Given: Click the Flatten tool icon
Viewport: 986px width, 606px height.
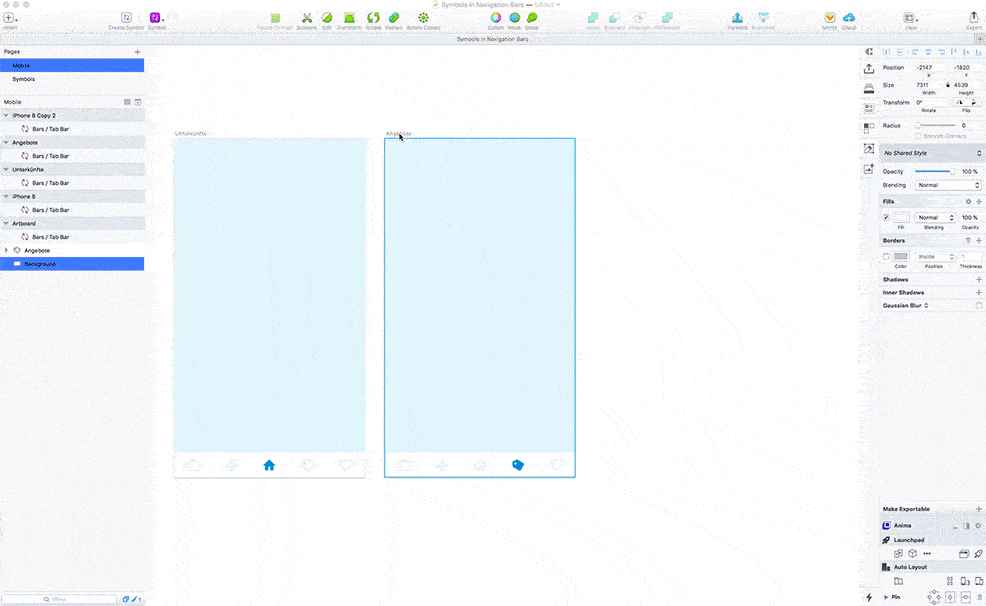Looking at the screenshot, I should pyautogui.click(x=394, y=18).
